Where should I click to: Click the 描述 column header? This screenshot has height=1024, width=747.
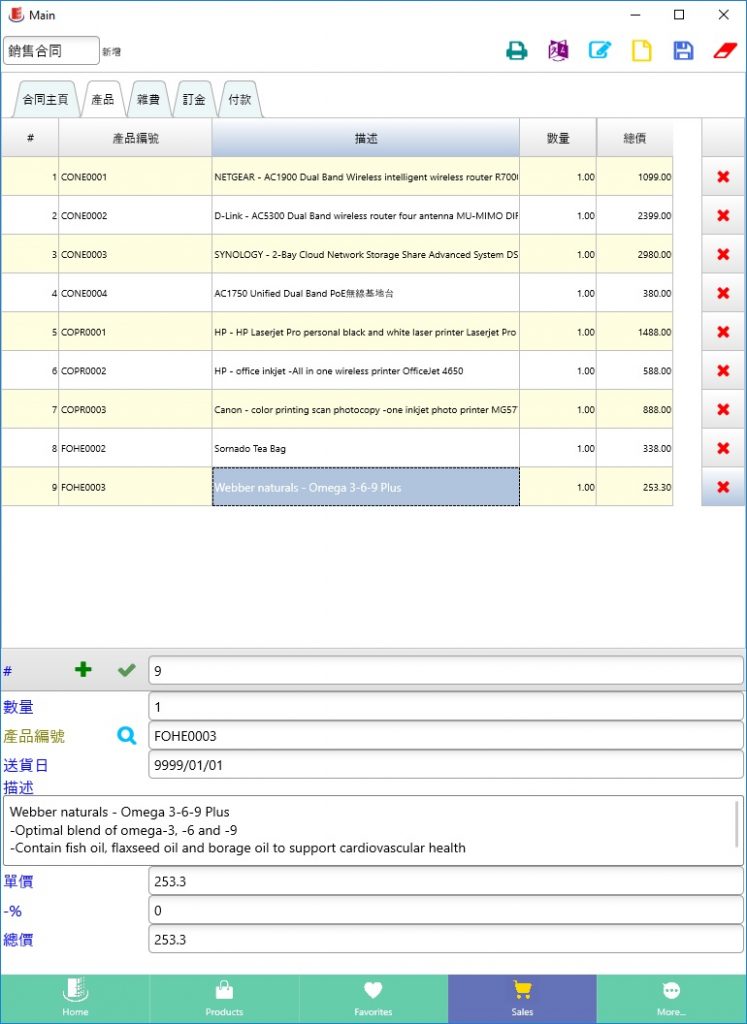click(x=366, y=138)
